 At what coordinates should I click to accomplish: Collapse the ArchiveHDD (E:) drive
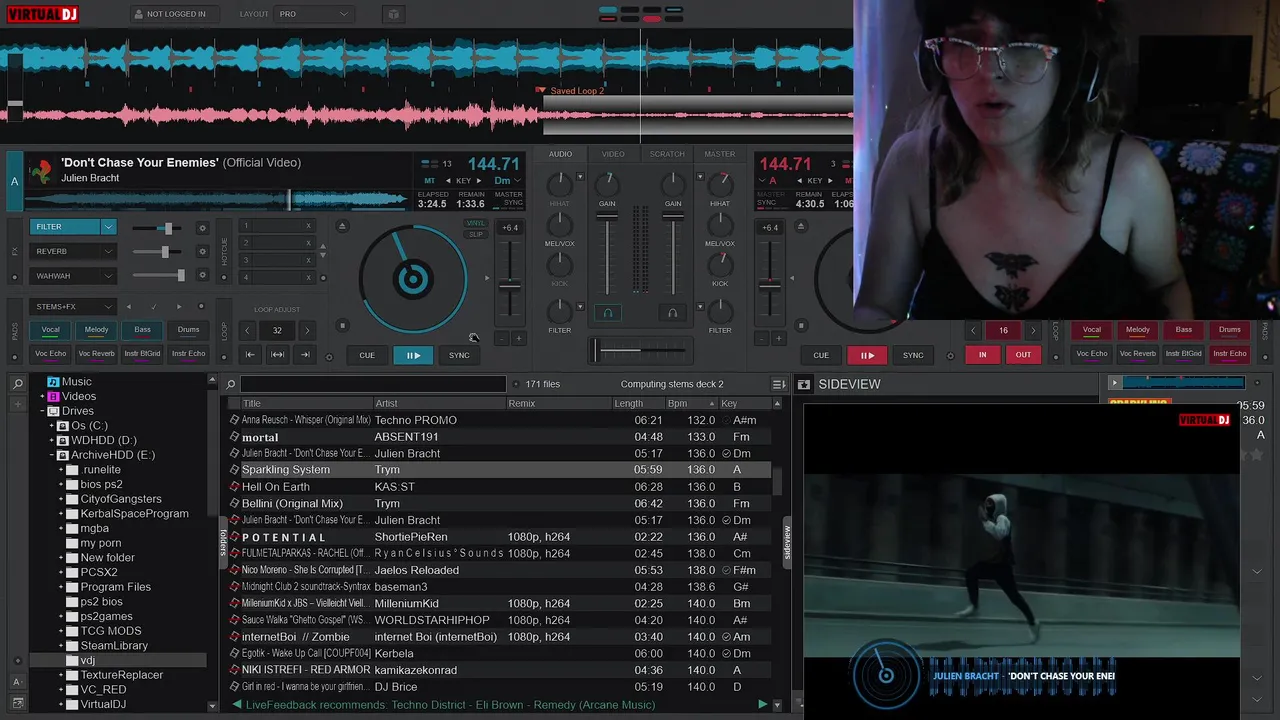tap(51, 455)
